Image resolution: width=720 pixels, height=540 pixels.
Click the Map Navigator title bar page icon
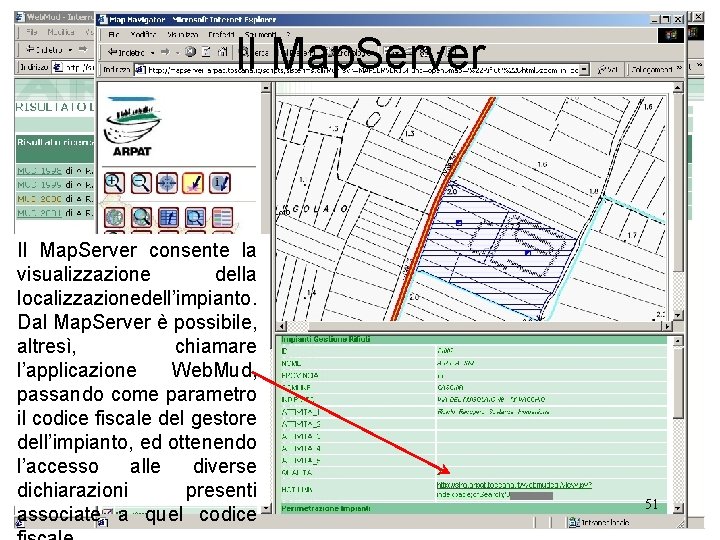(x=103, y=20)
